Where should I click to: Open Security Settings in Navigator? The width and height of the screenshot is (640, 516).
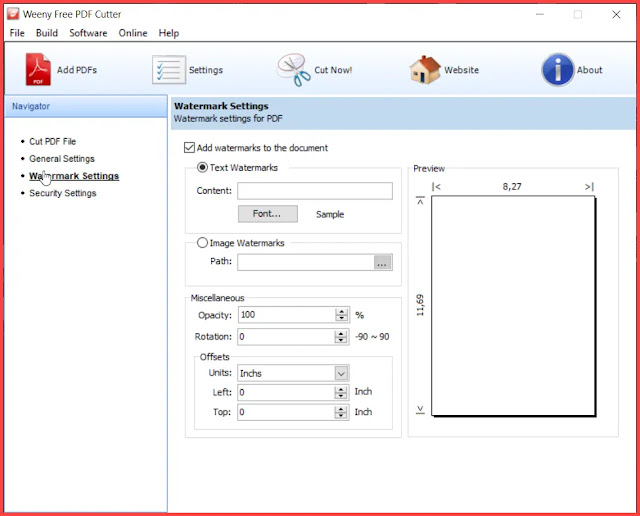[63, 193]
